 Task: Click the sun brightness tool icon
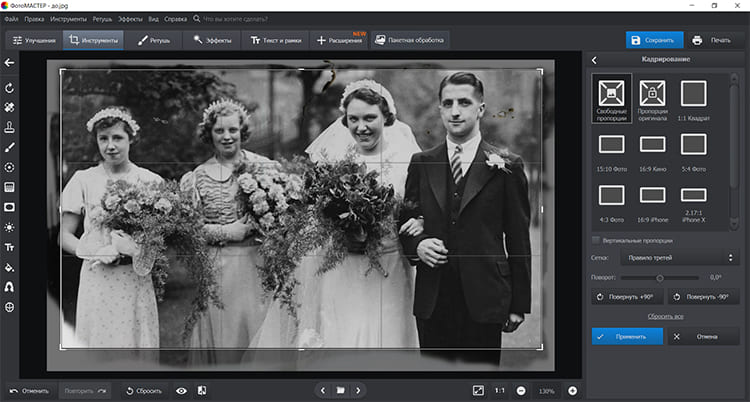(10, 227)
